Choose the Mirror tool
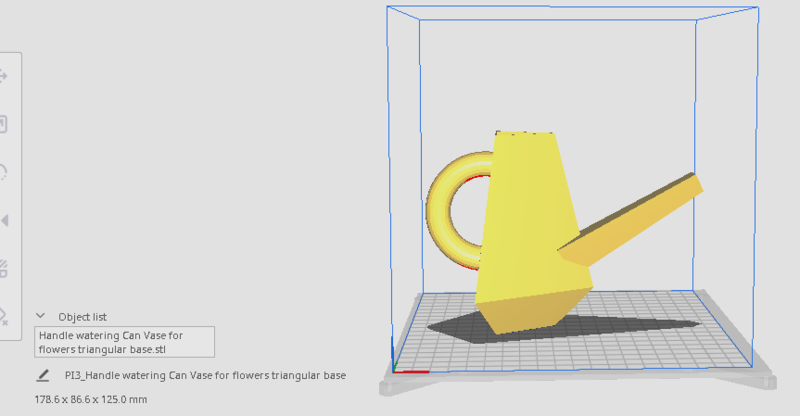This screenshot has height=416, width=800. (4, 220)
